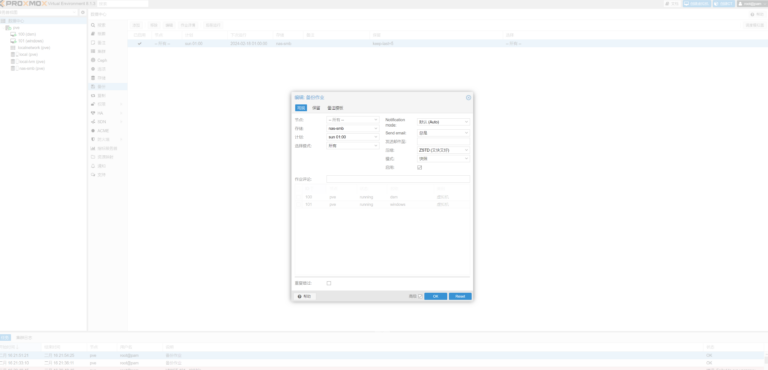Select the nas-smb (pve) storage node
768x370 pixels.
coord(32,69)
